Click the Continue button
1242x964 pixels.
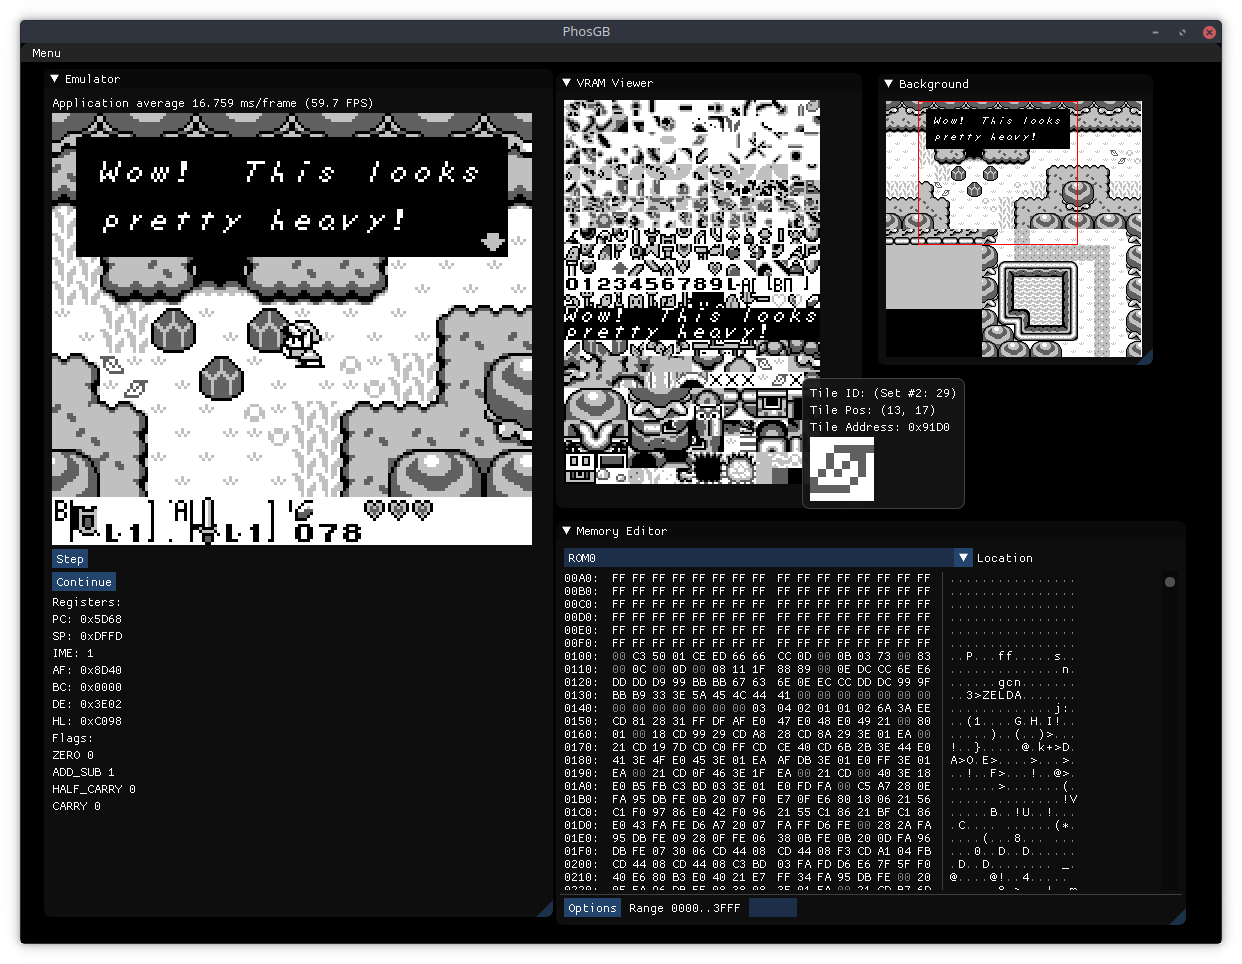84,582
